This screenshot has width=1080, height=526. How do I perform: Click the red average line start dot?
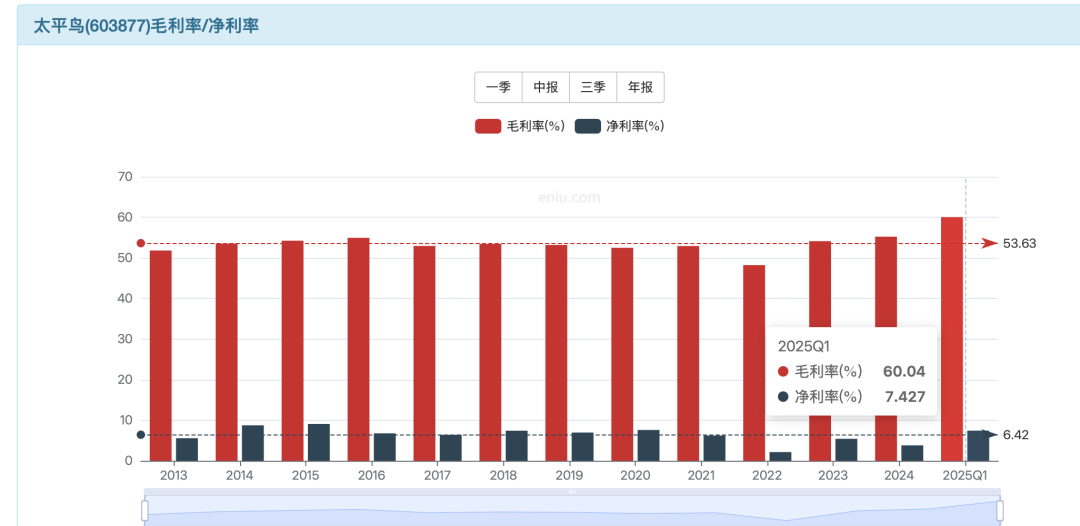(141, 243)
